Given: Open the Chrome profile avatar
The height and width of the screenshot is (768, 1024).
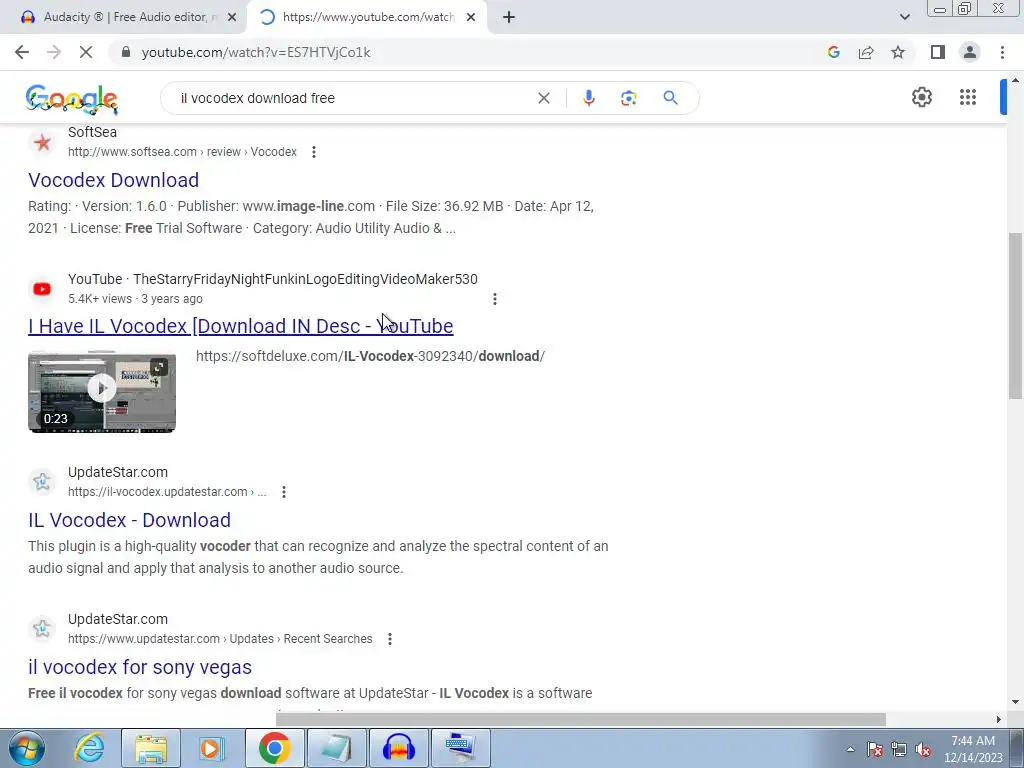Looking at the screenshot, I should 970,52.
